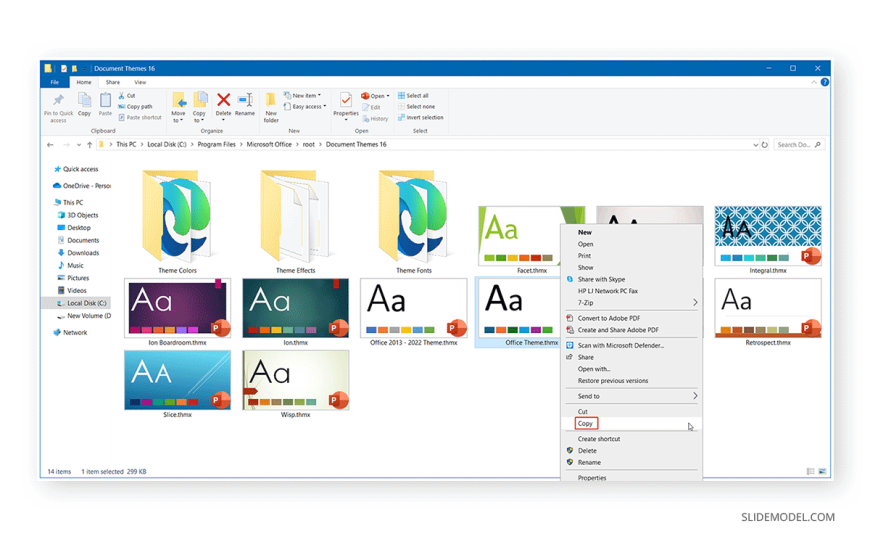Choose Rename in the context menu
Screen dimensions: 870x539
tap(631, 462)
